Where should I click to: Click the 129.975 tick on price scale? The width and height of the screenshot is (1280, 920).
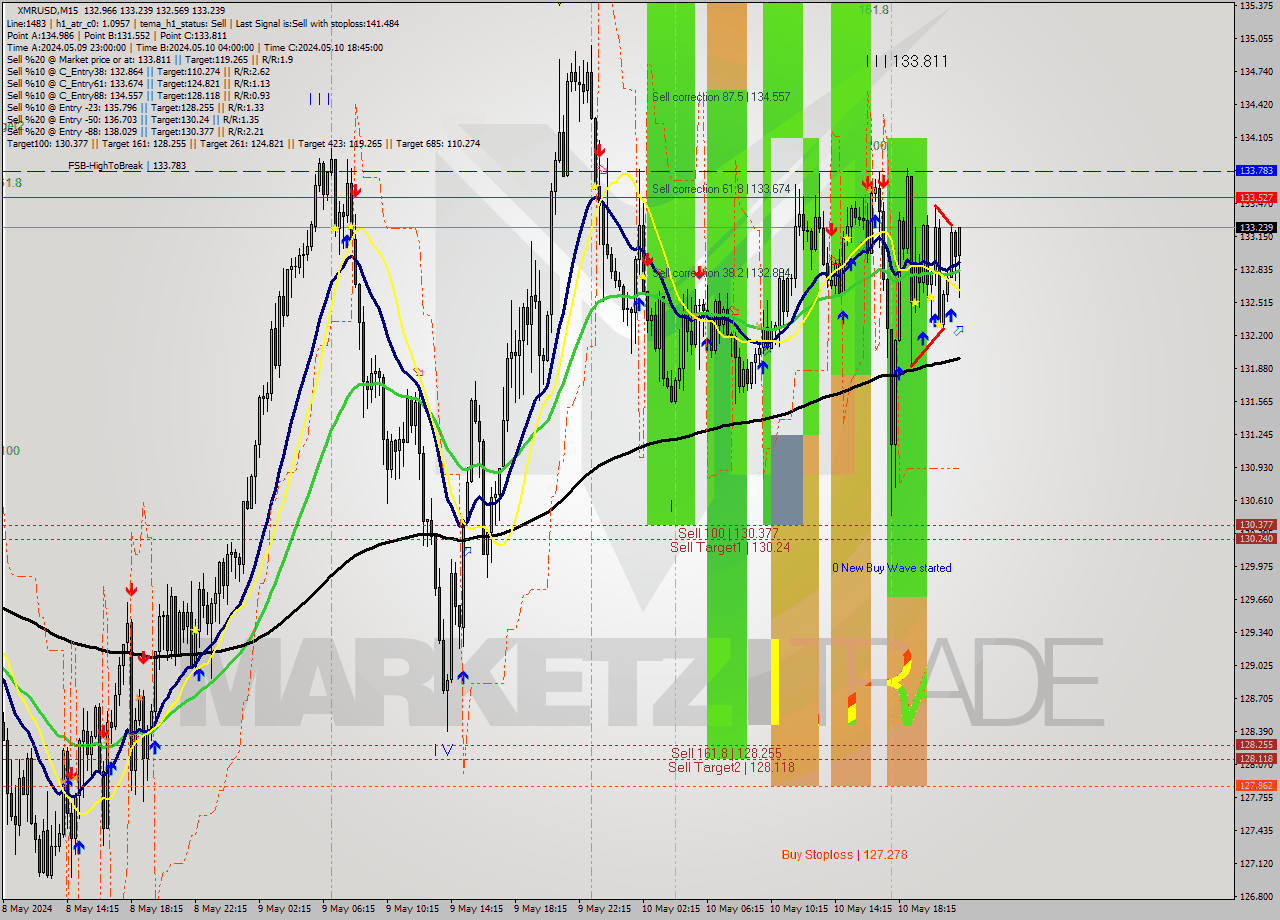click(x=1255, y=567)
